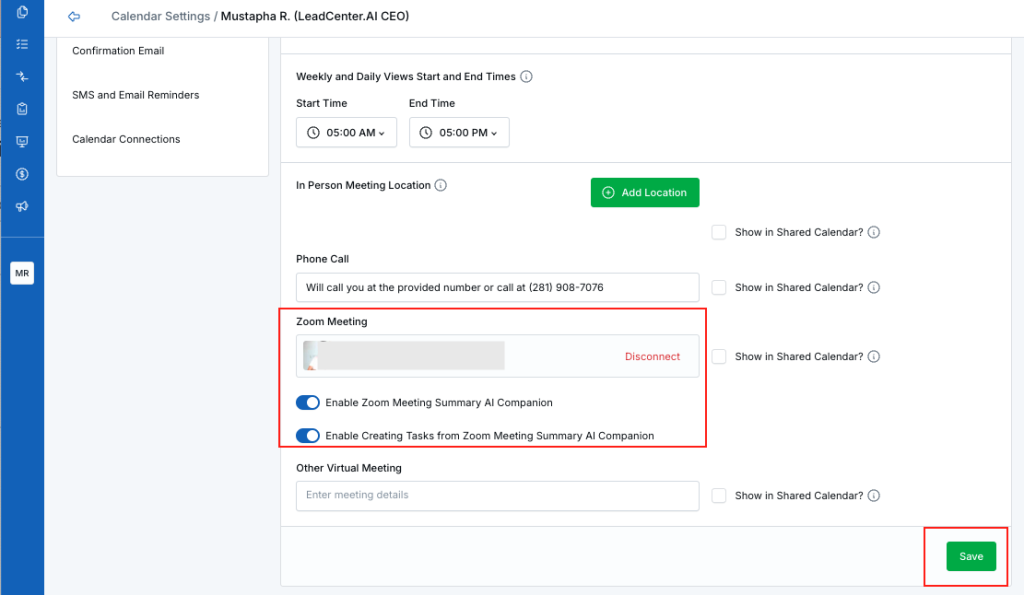
Task: Click the megaphone marketing sidebar icon
Action: (x=22, y=206)
